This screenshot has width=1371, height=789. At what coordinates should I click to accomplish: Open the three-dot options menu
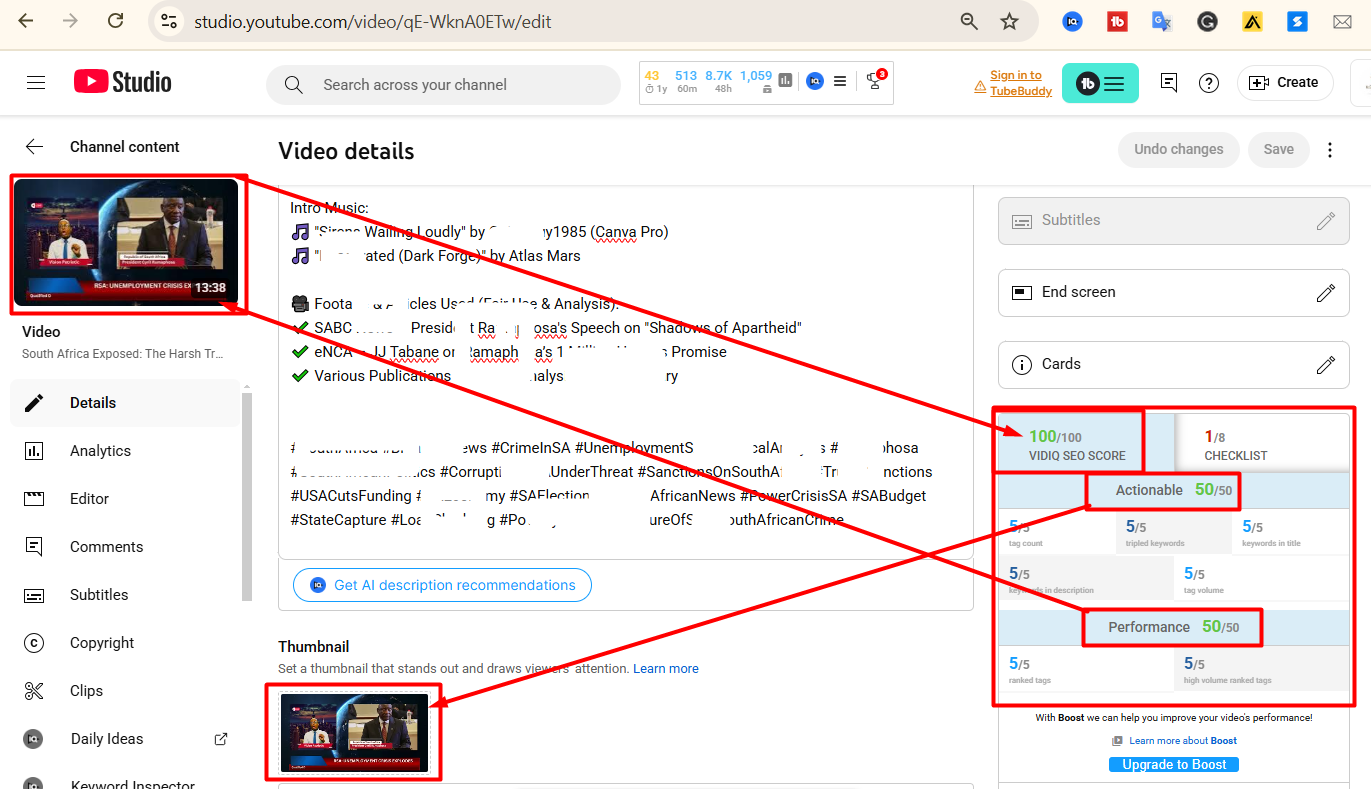[x=1330, y=150]
